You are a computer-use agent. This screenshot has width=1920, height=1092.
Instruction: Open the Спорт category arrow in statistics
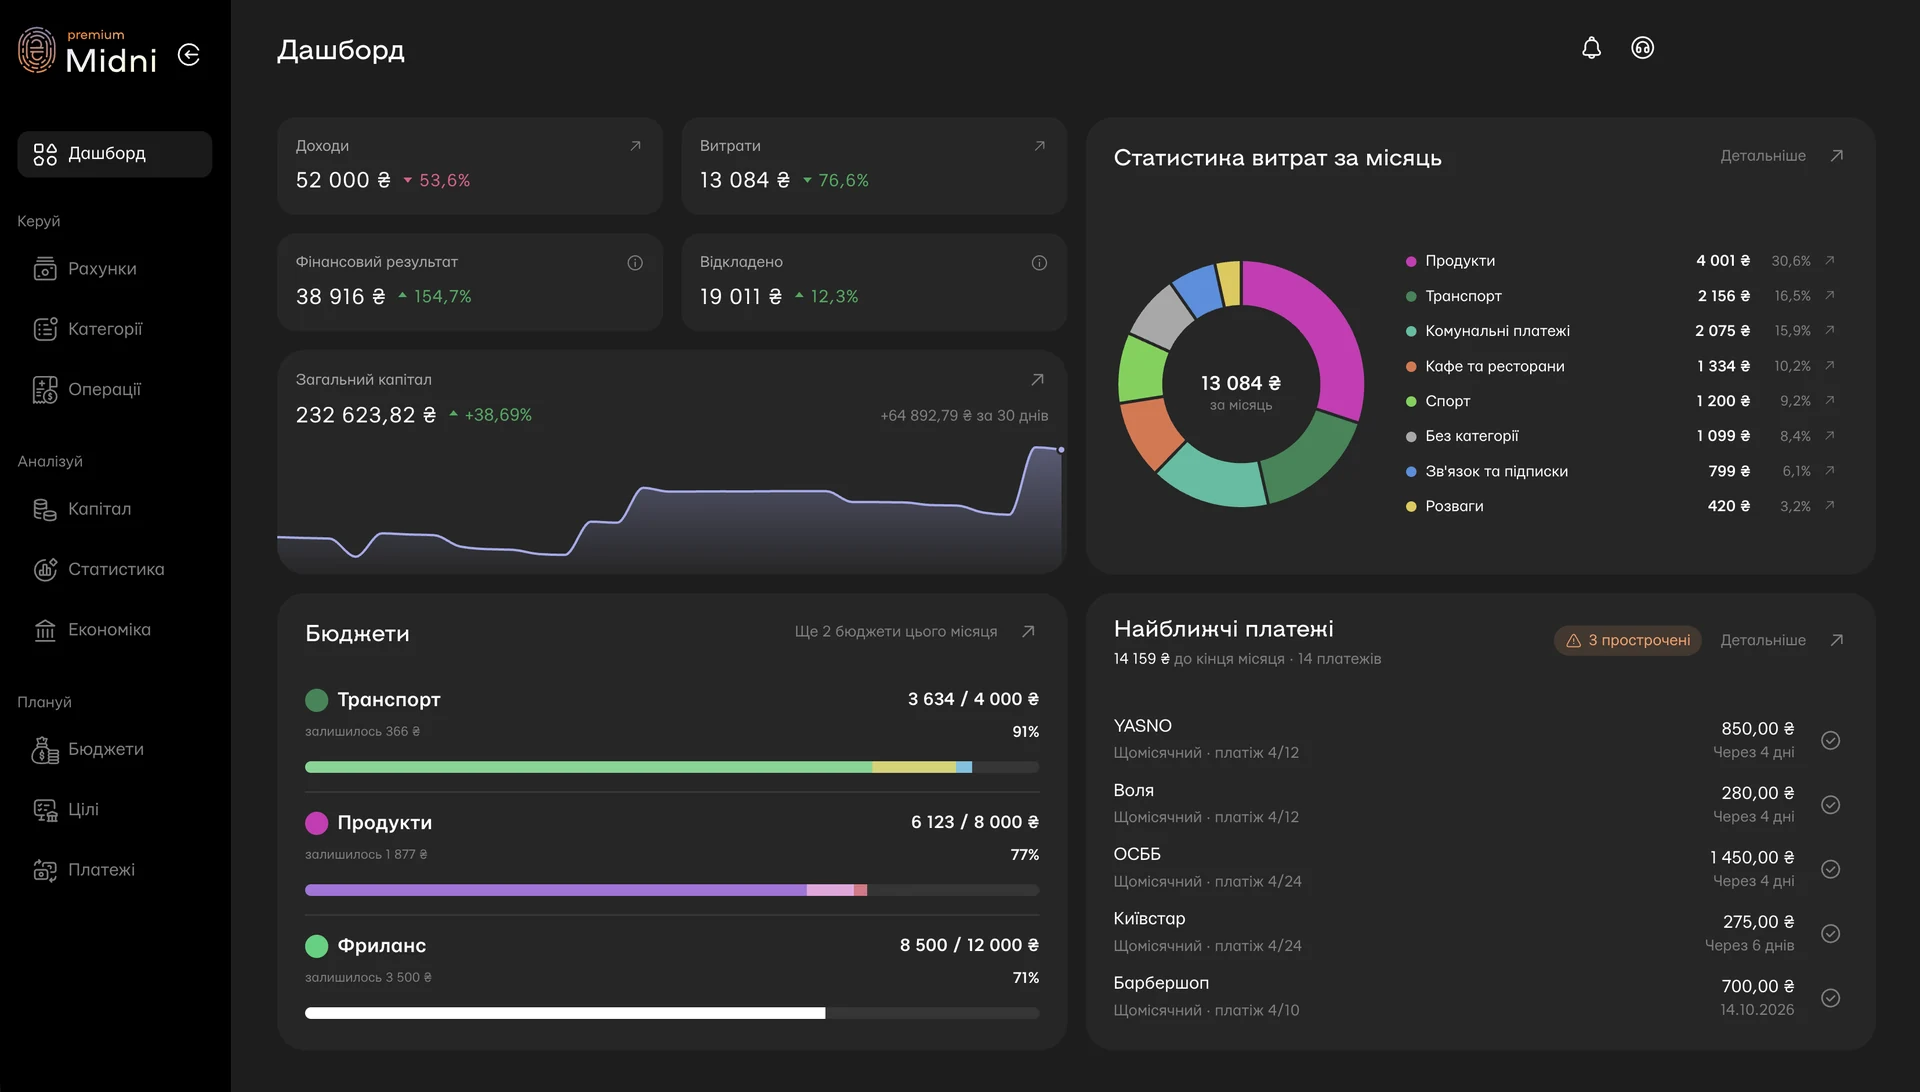pyautogui.click(x=1830, y=401)
